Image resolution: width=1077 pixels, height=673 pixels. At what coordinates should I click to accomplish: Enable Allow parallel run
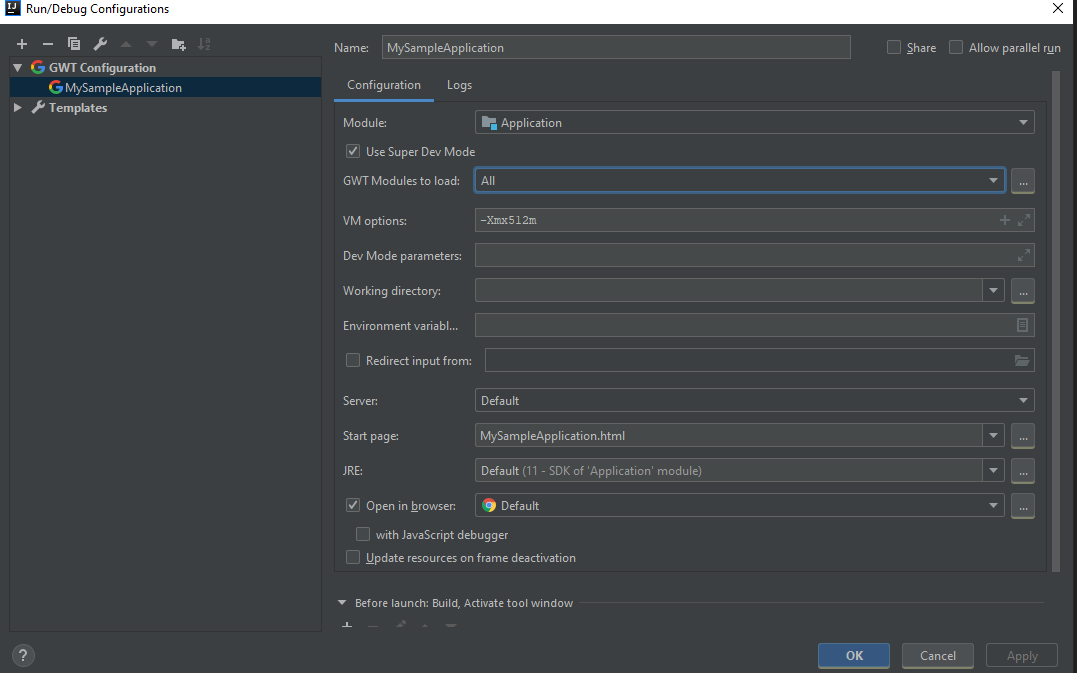pos(955,47)
